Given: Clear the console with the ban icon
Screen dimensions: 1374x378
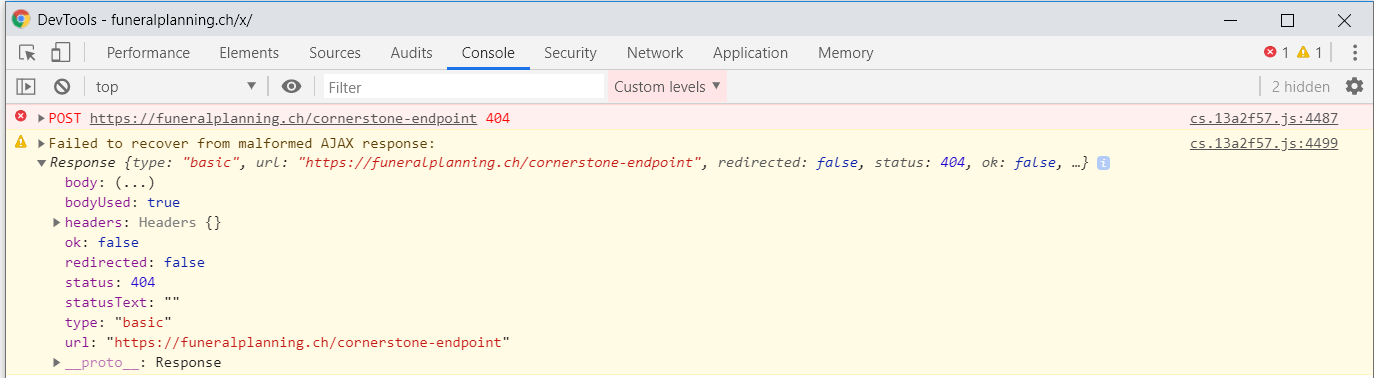Looking at the screenshot, I should (x=62, y=87).
